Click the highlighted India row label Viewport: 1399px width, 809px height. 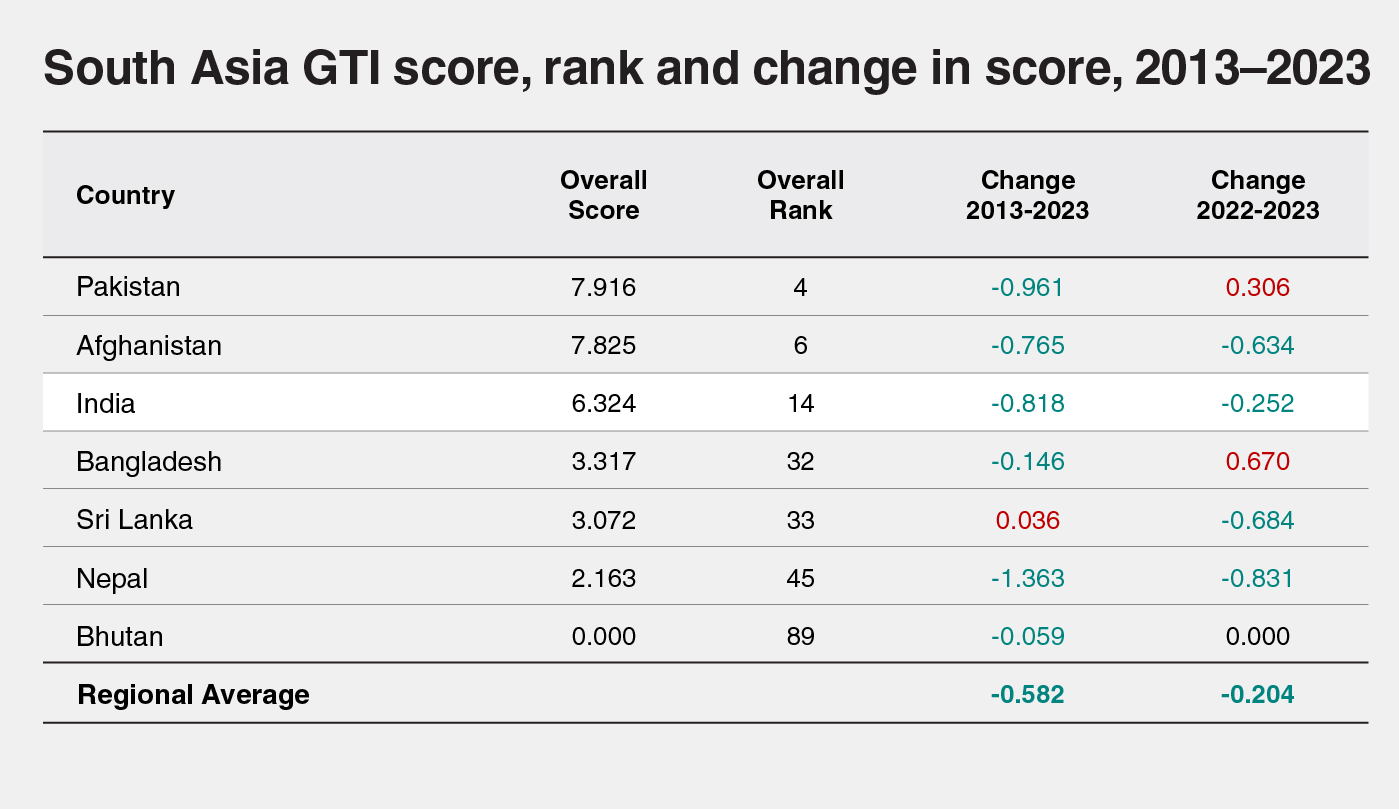(x=105, y=403)
